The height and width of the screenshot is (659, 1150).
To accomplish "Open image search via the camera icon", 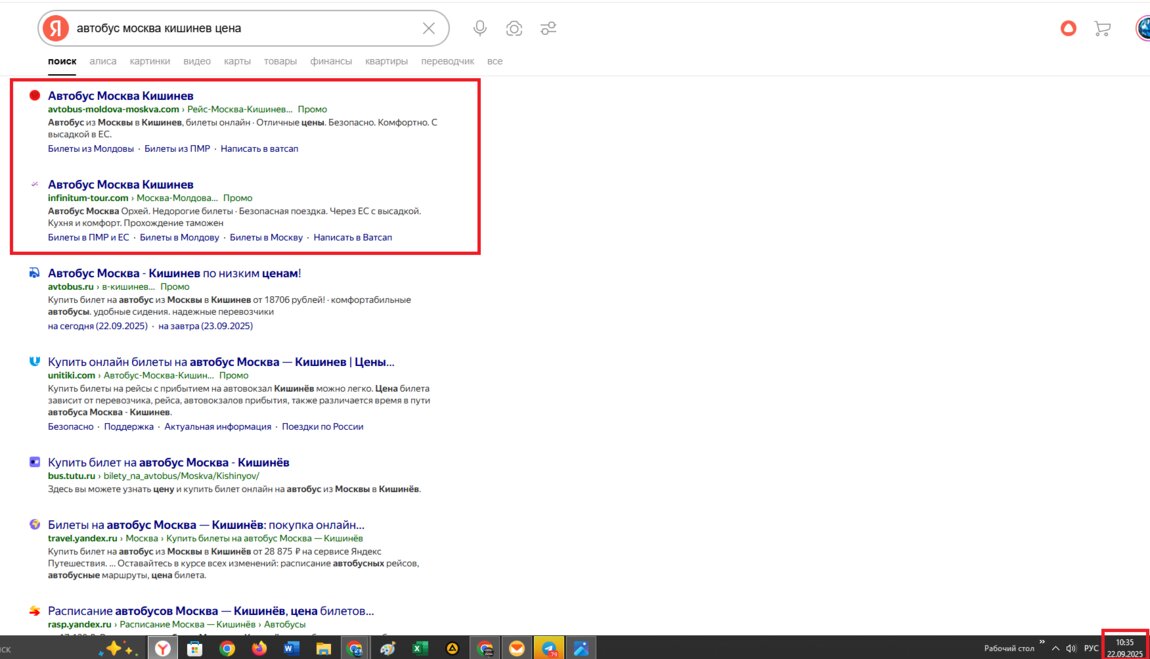I will 514,28.
